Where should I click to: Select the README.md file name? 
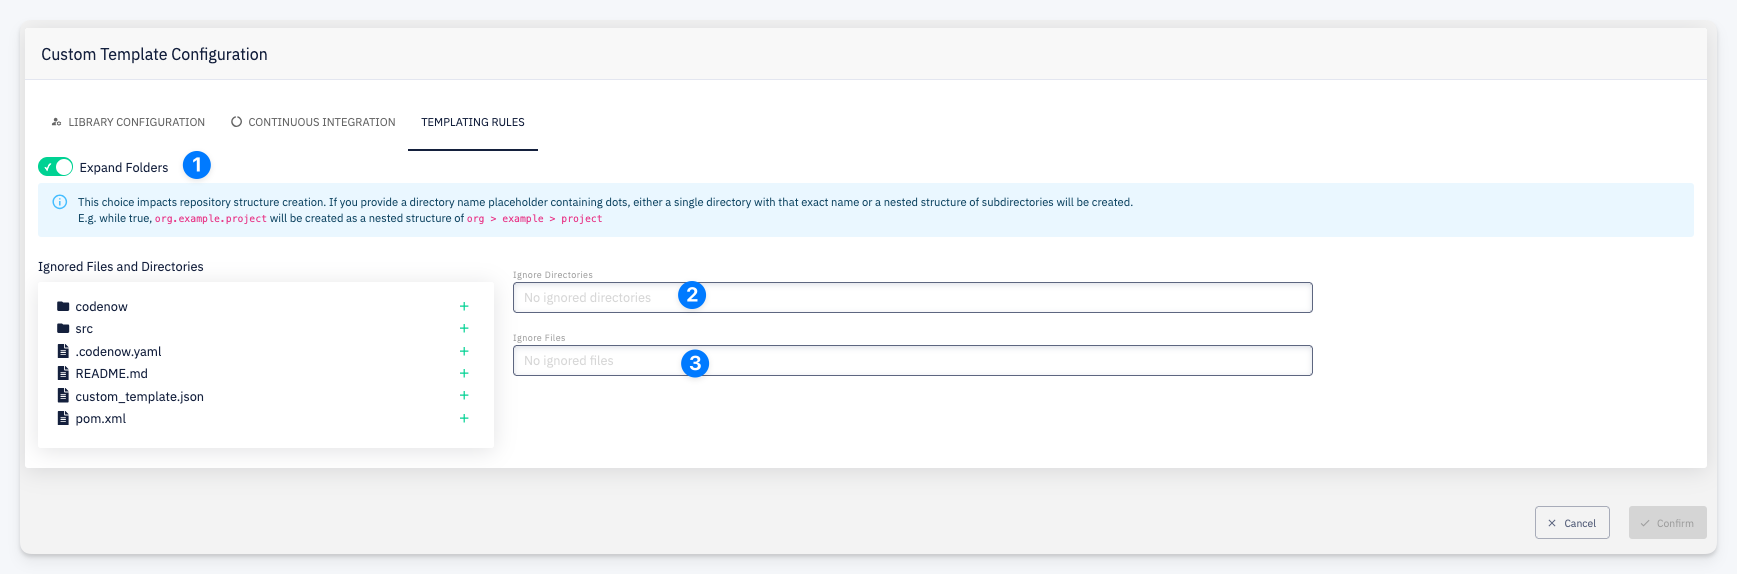point(112,374)
